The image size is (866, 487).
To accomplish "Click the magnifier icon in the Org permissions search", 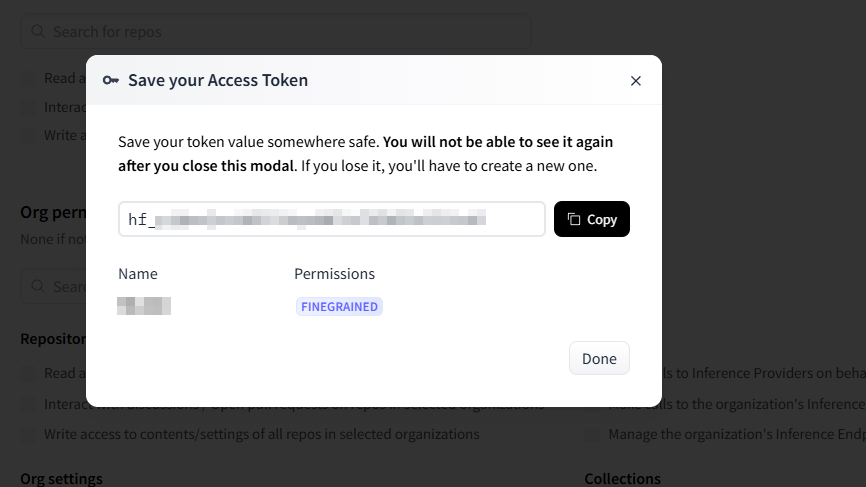I will tap(38, 287).
